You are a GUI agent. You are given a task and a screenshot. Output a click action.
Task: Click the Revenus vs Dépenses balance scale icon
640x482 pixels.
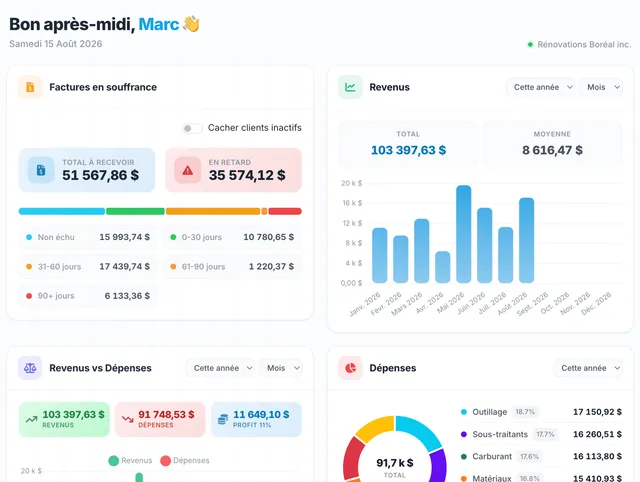tap(30, 368)
